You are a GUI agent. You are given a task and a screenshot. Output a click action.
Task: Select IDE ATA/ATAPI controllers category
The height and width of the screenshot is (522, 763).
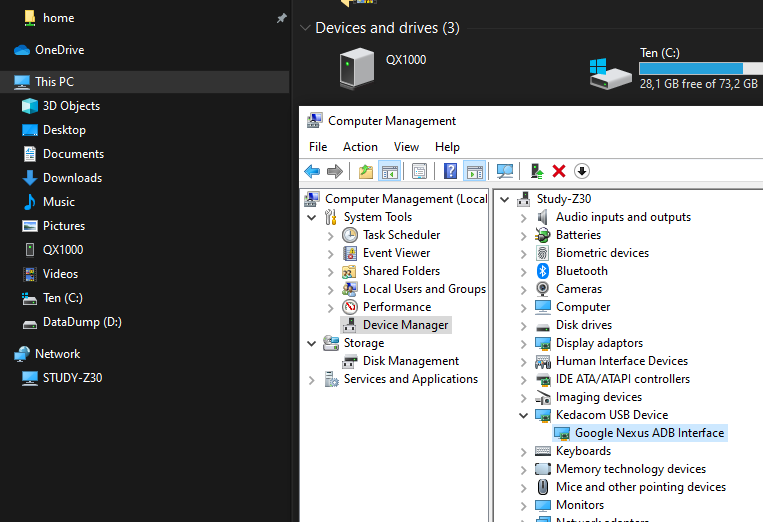(x=623, y=379)
